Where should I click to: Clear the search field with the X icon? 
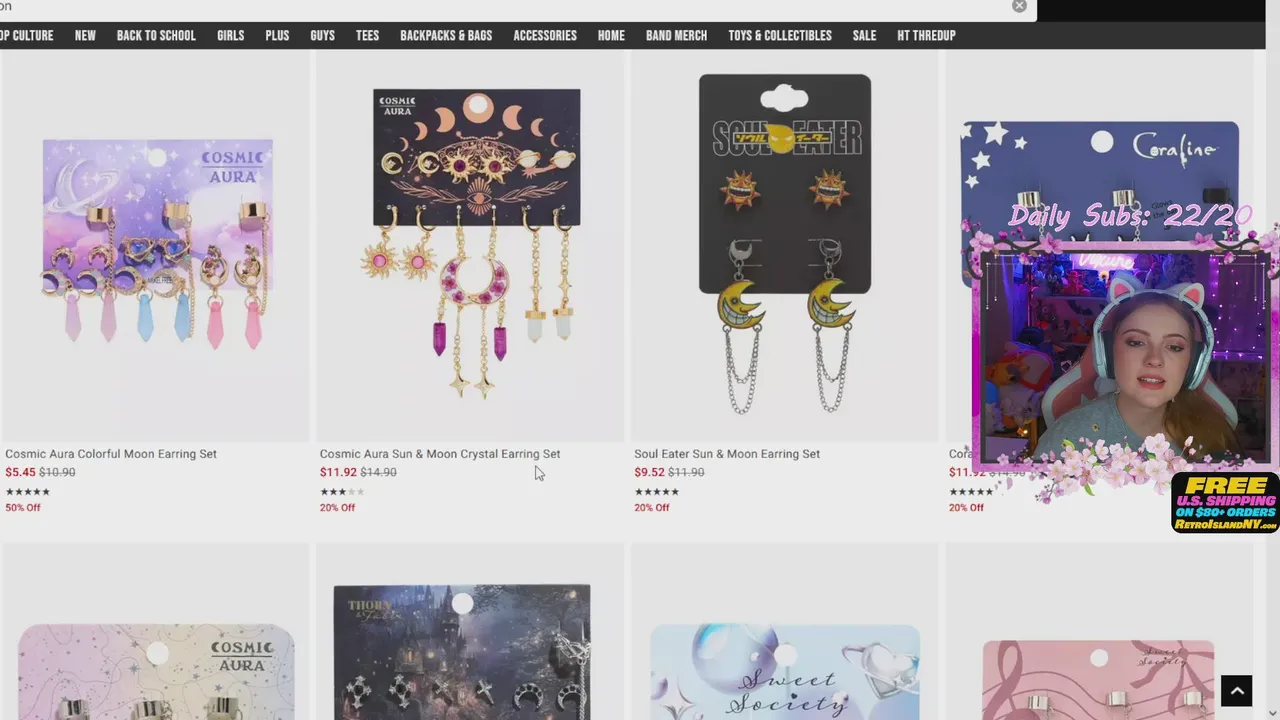pos(1019,6)
